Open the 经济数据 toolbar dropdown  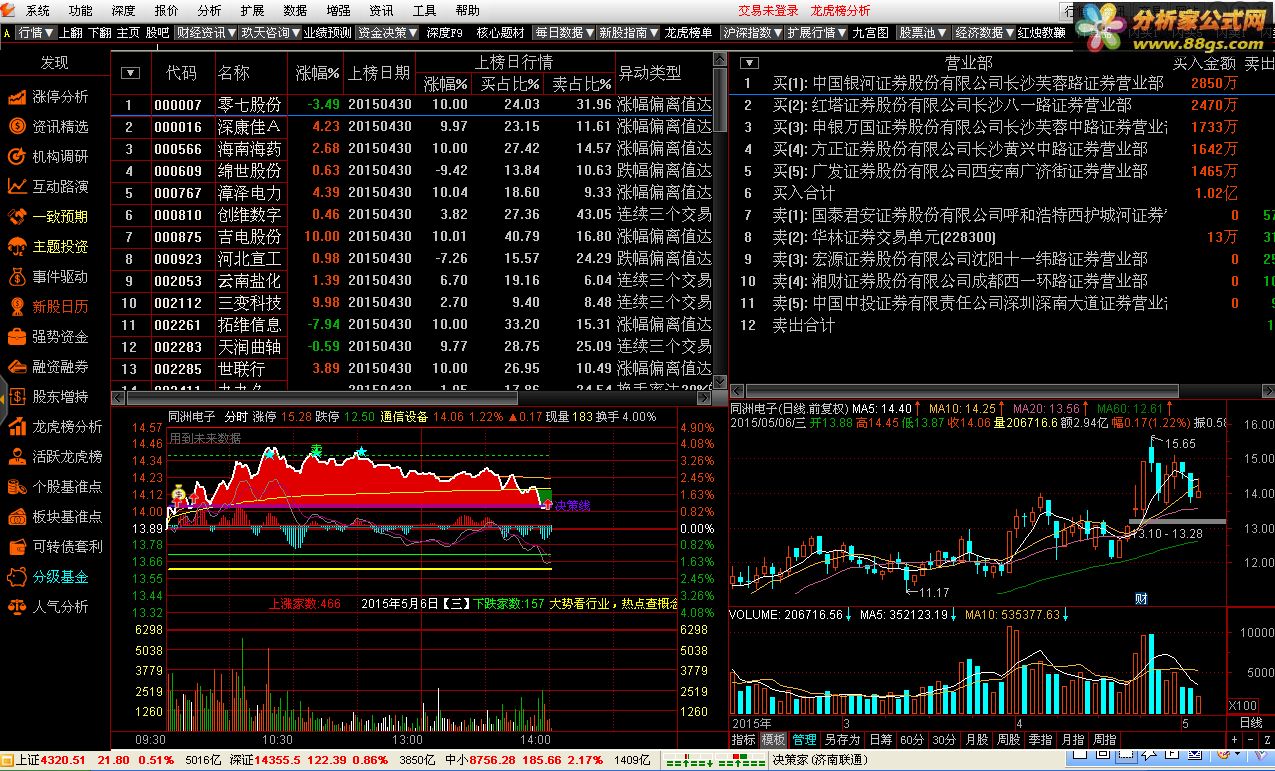click(x=983, y=32)
